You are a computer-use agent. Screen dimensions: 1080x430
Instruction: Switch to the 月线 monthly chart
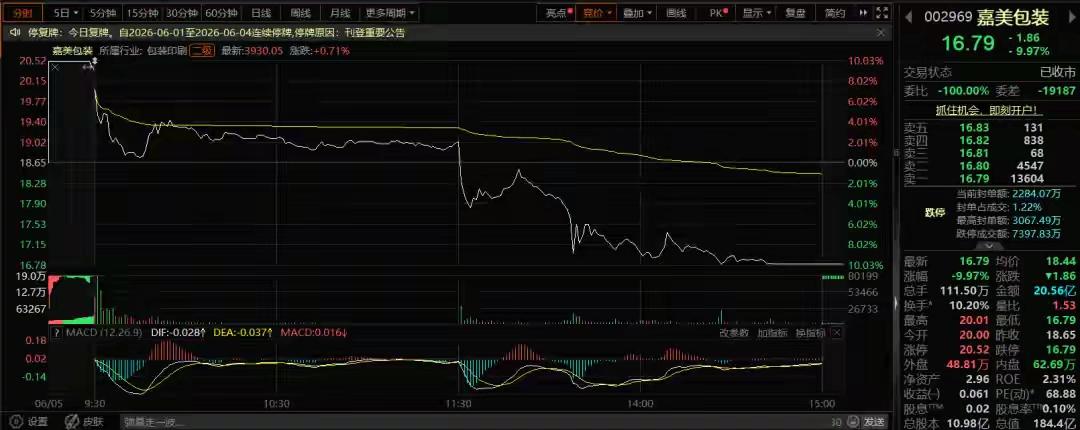[340, 12]
